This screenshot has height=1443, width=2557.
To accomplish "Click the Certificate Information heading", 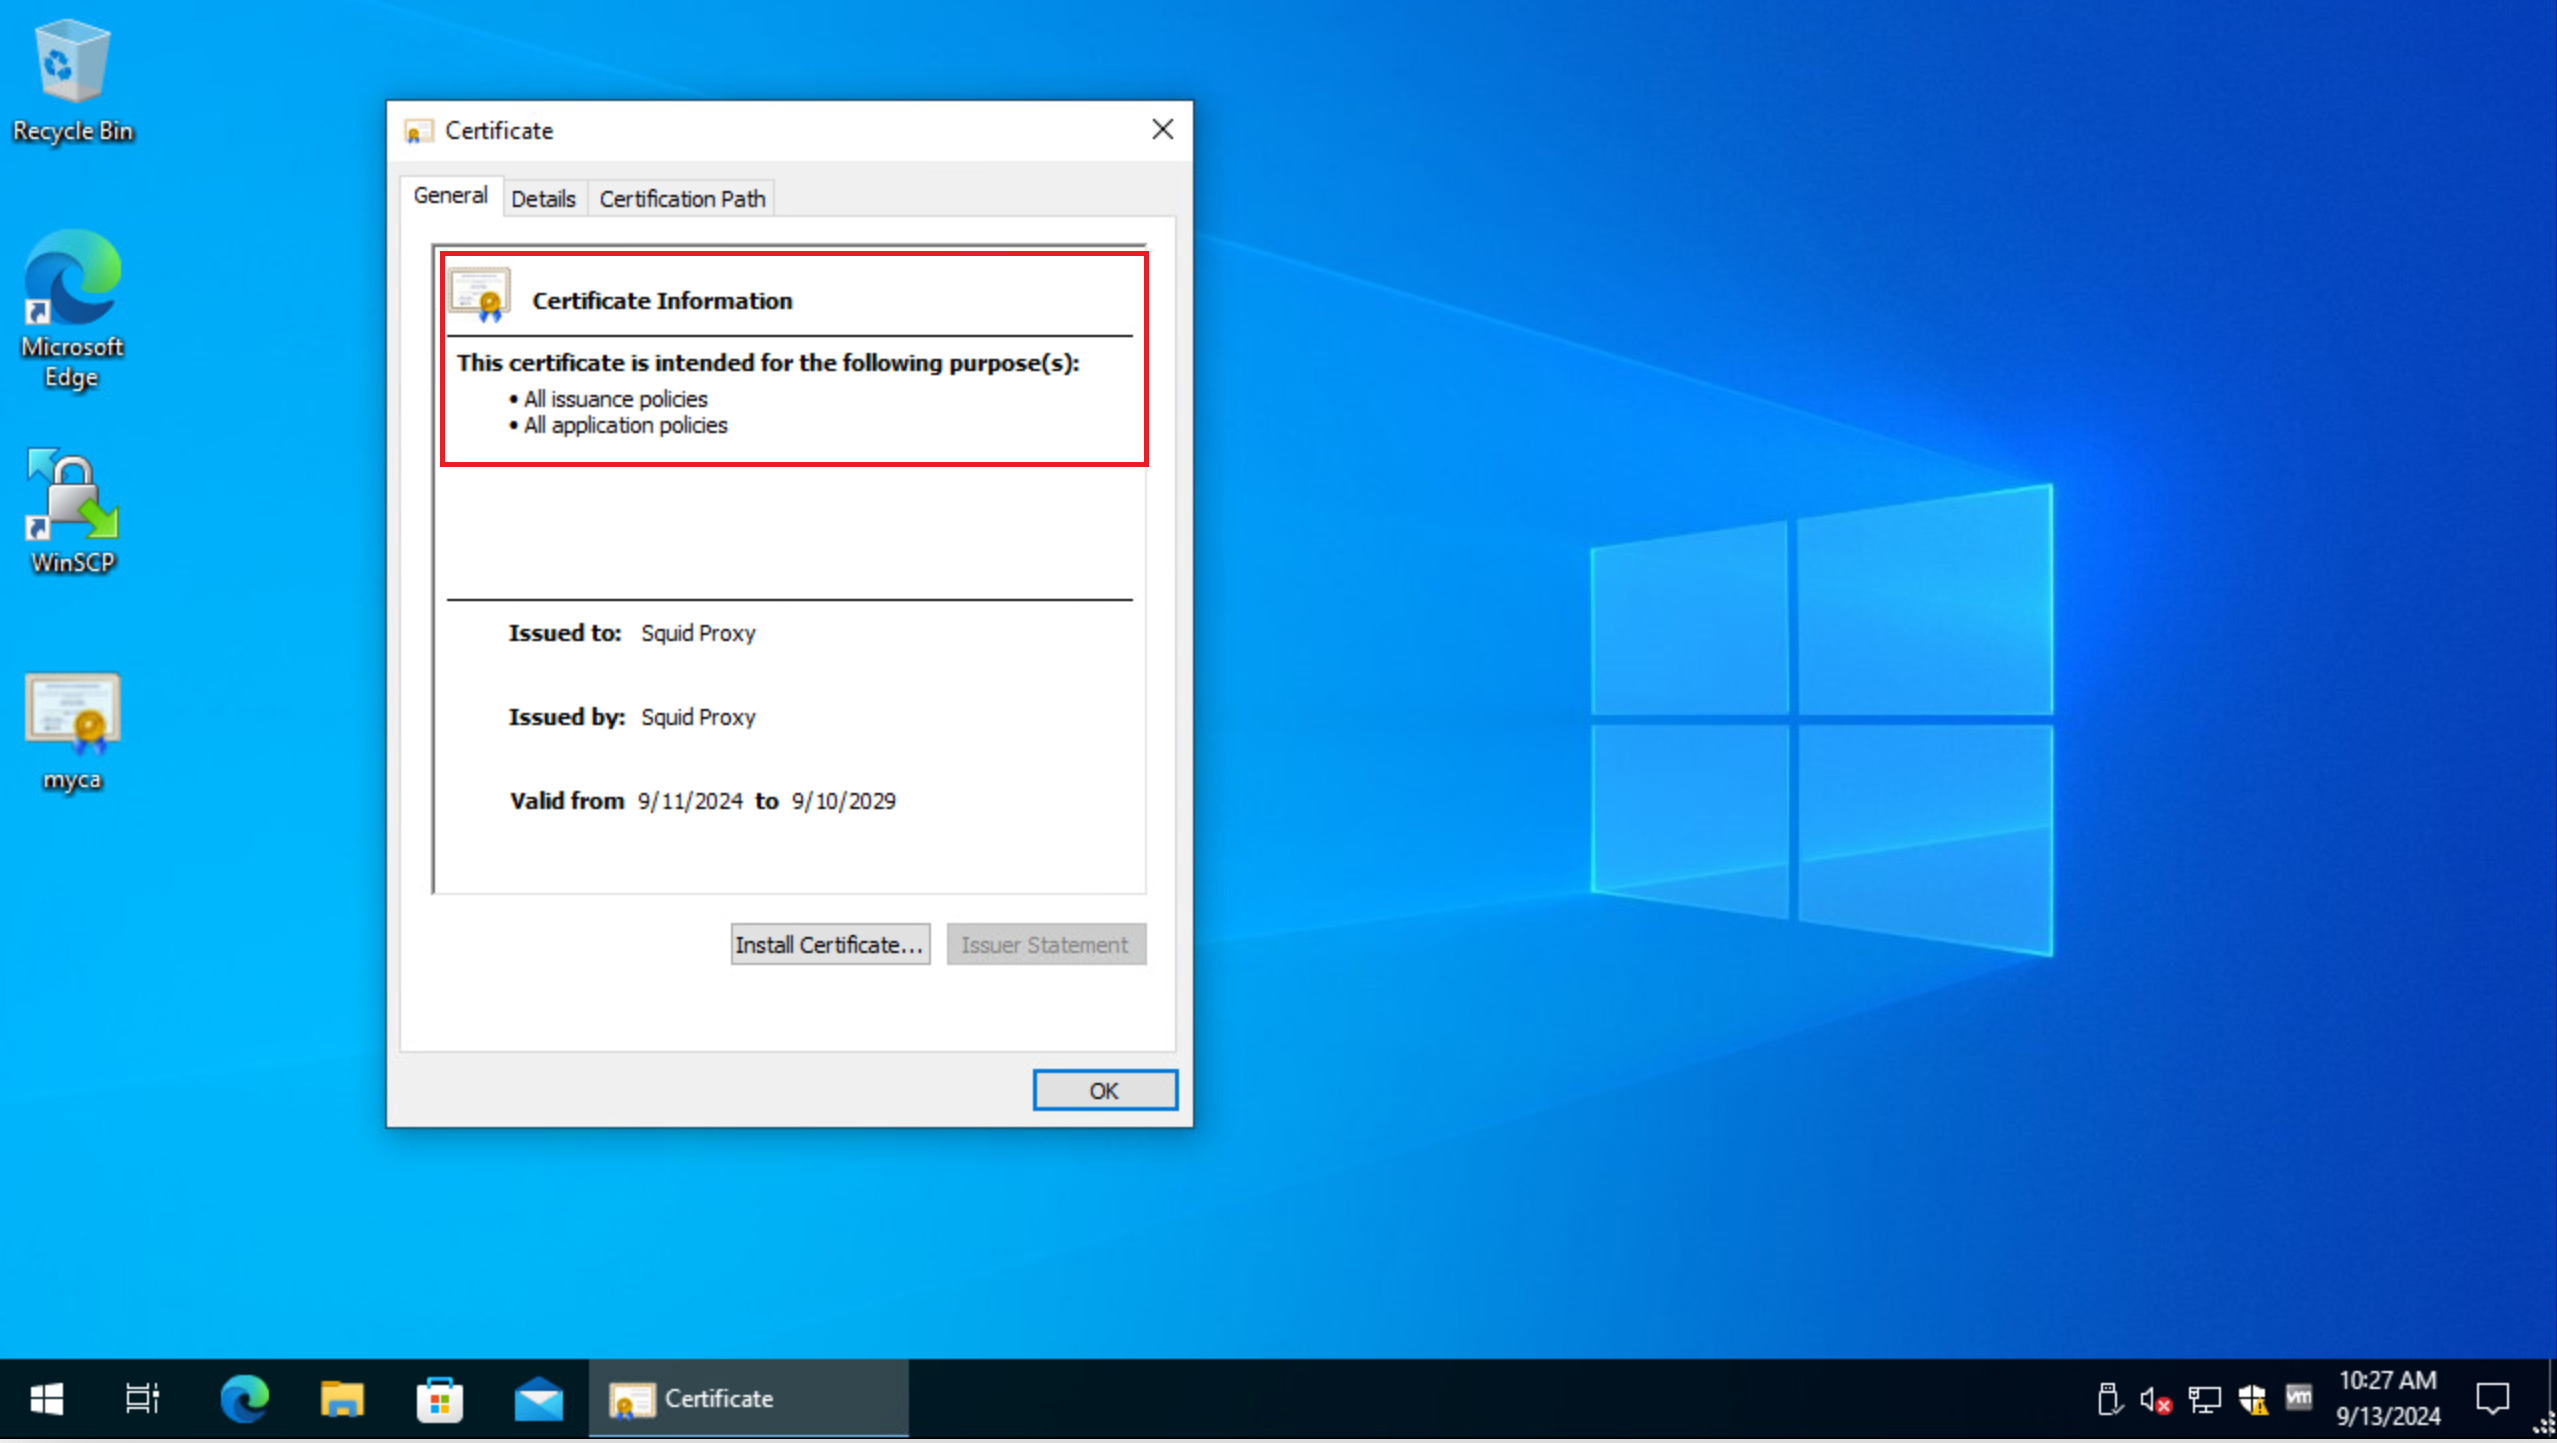I will click(662, 301).
